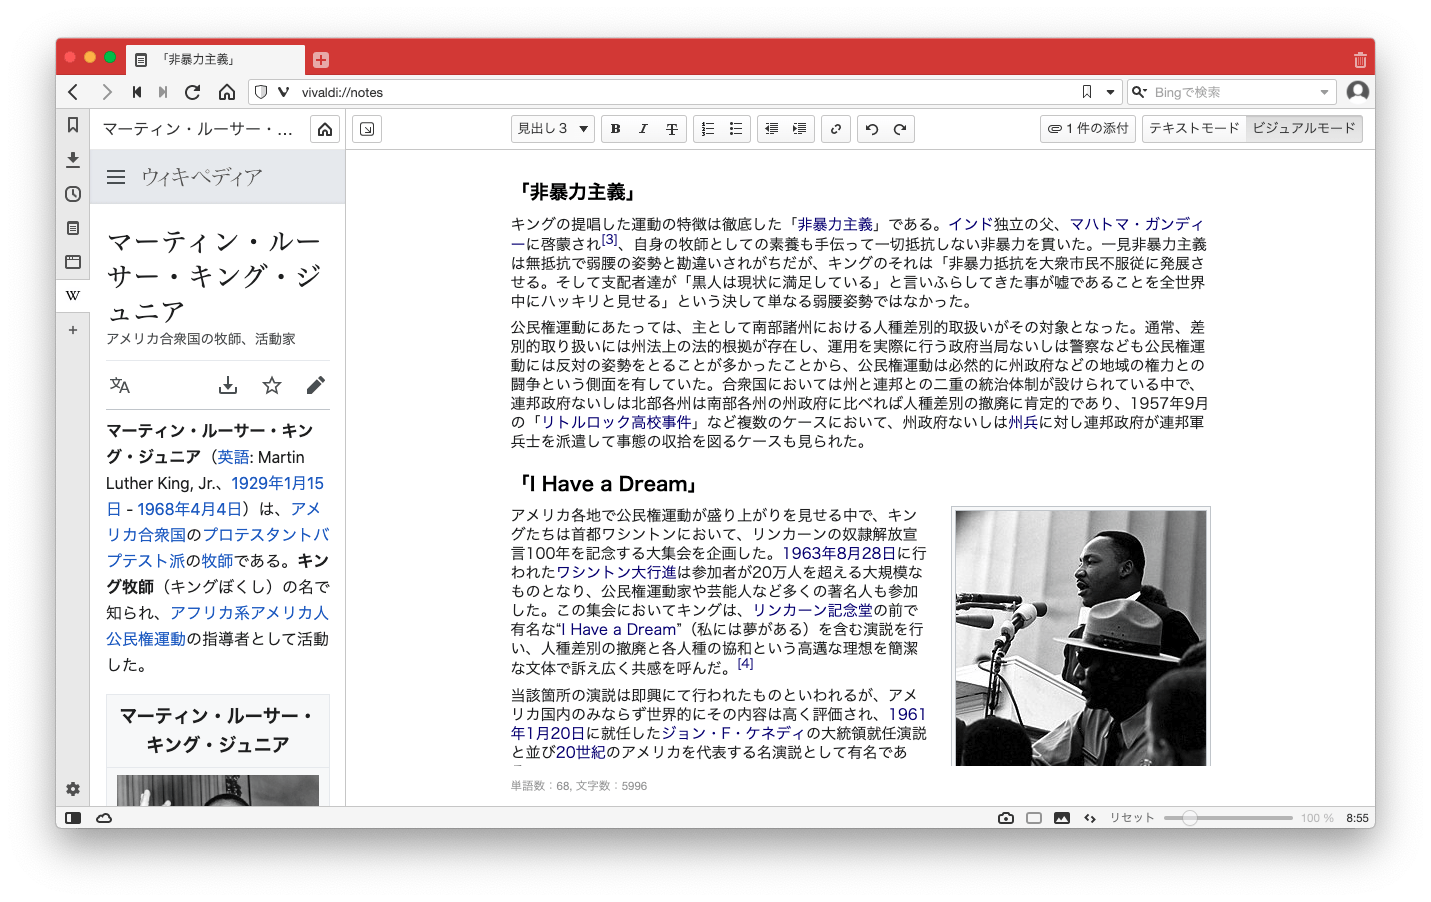Switch to テキストモード for the note

pyautogui.click(x=1195, y=128)
